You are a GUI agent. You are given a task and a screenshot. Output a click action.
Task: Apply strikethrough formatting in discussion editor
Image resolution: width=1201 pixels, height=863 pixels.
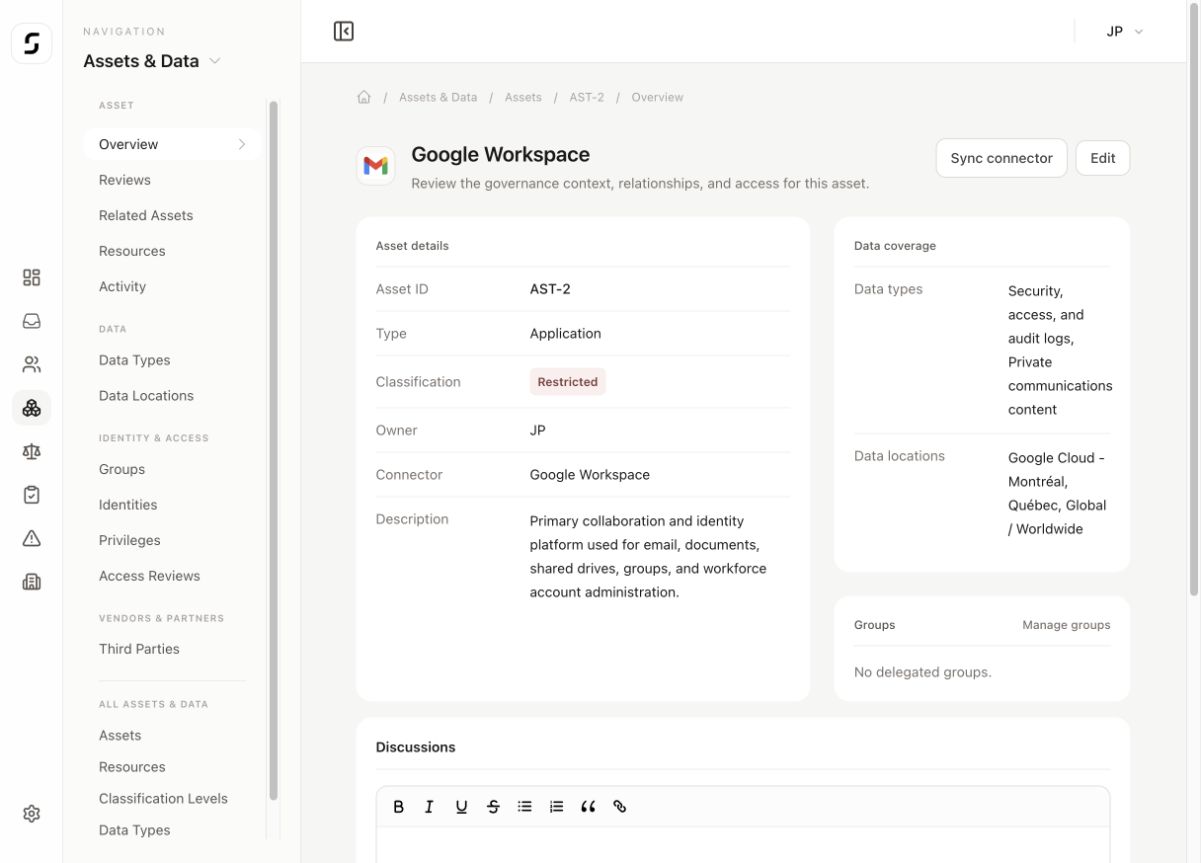(493, 806)
